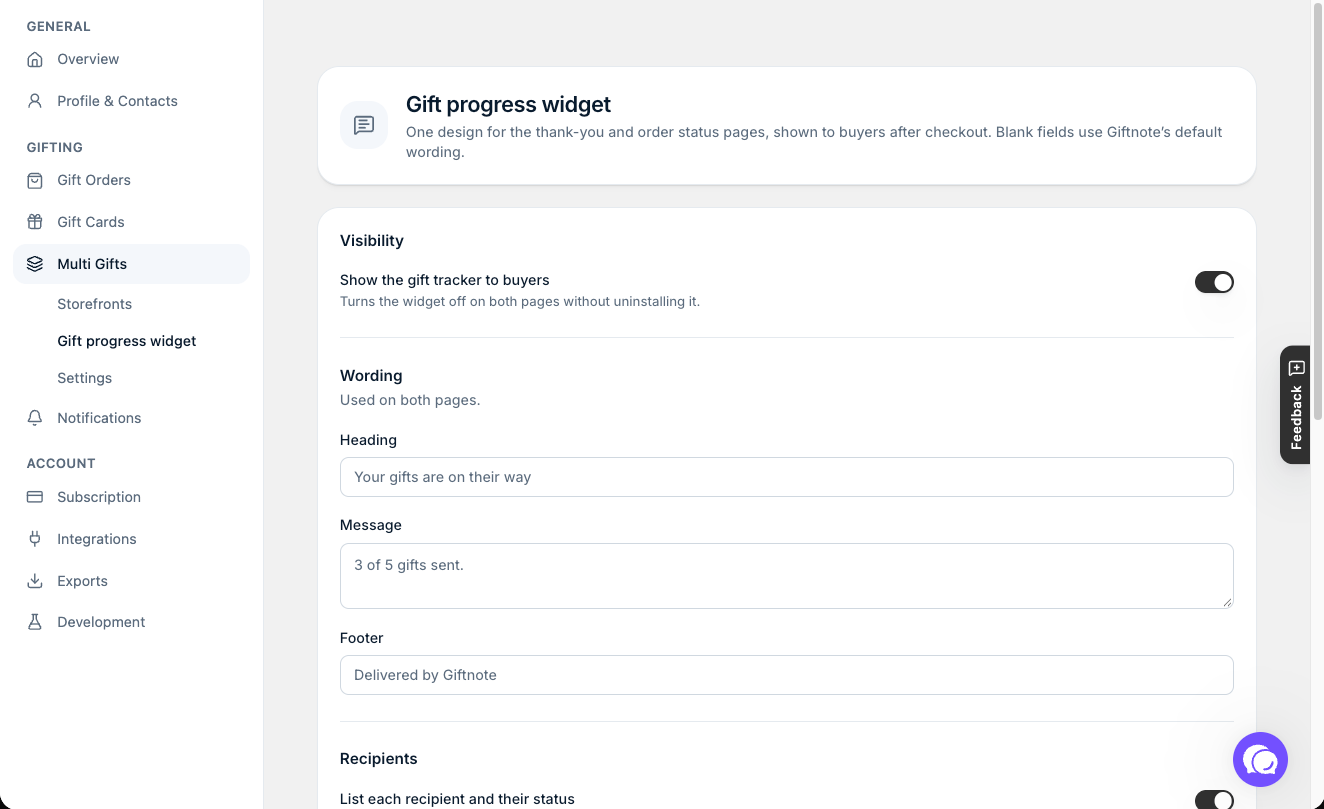Click the 'Wording' section heading

coord(371,375)
